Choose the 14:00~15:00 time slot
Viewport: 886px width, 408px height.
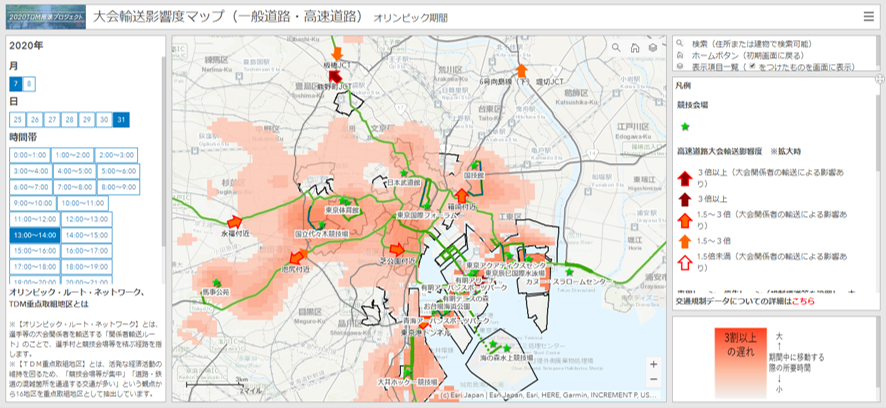point(86,234)
